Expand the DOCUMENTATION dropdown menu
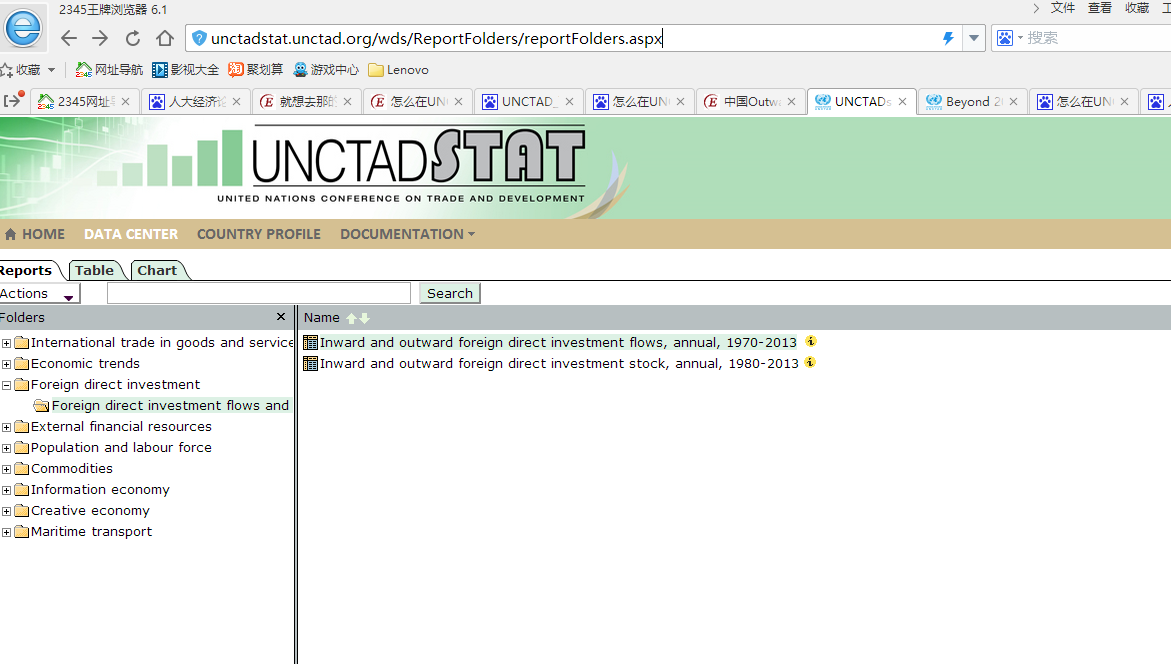The width and height of the screenshot is (1171, 664). click(408, 234)
